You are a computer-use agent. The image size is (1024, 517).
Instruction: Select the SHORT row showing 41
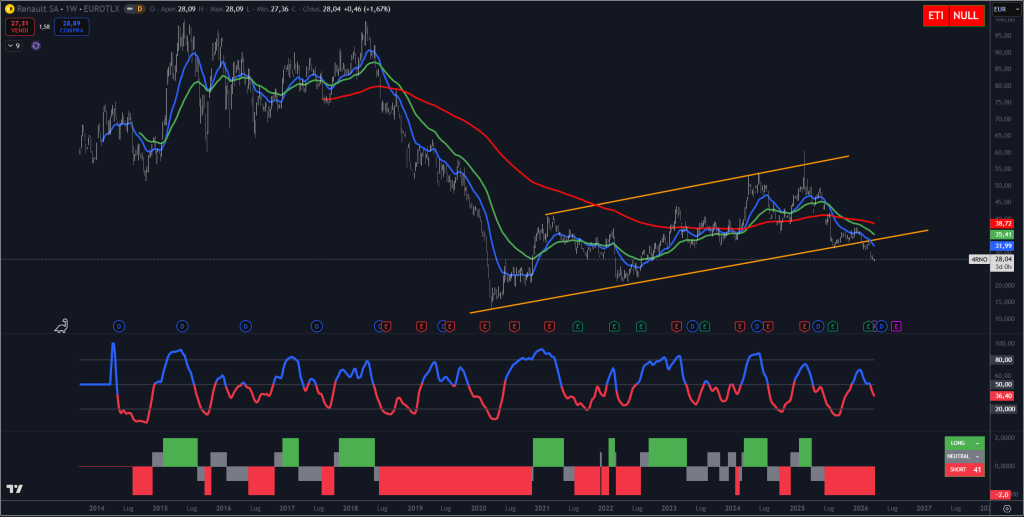pos(964,468)
